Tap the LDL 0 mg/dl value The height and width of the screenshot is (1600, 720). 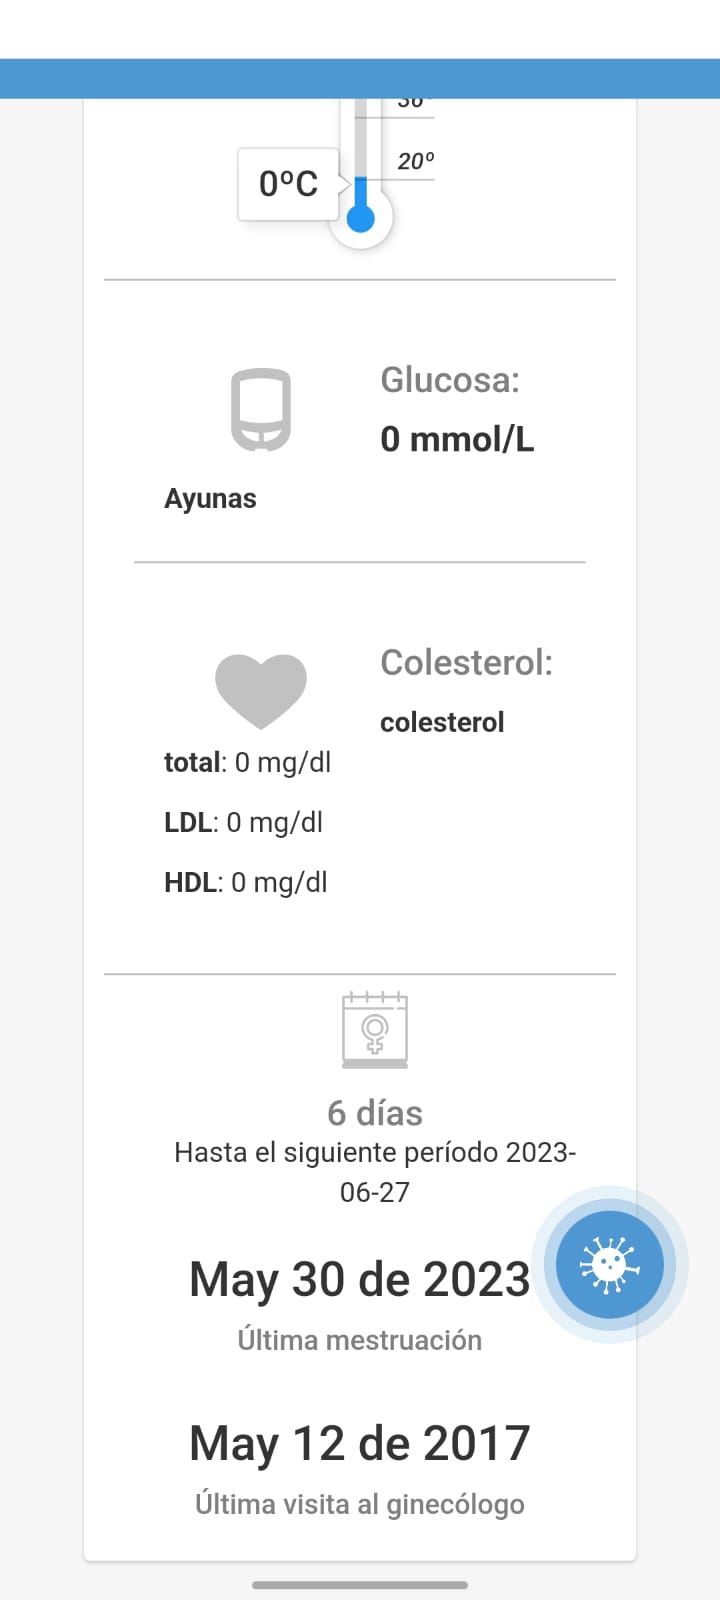click(x=243, y=822)
